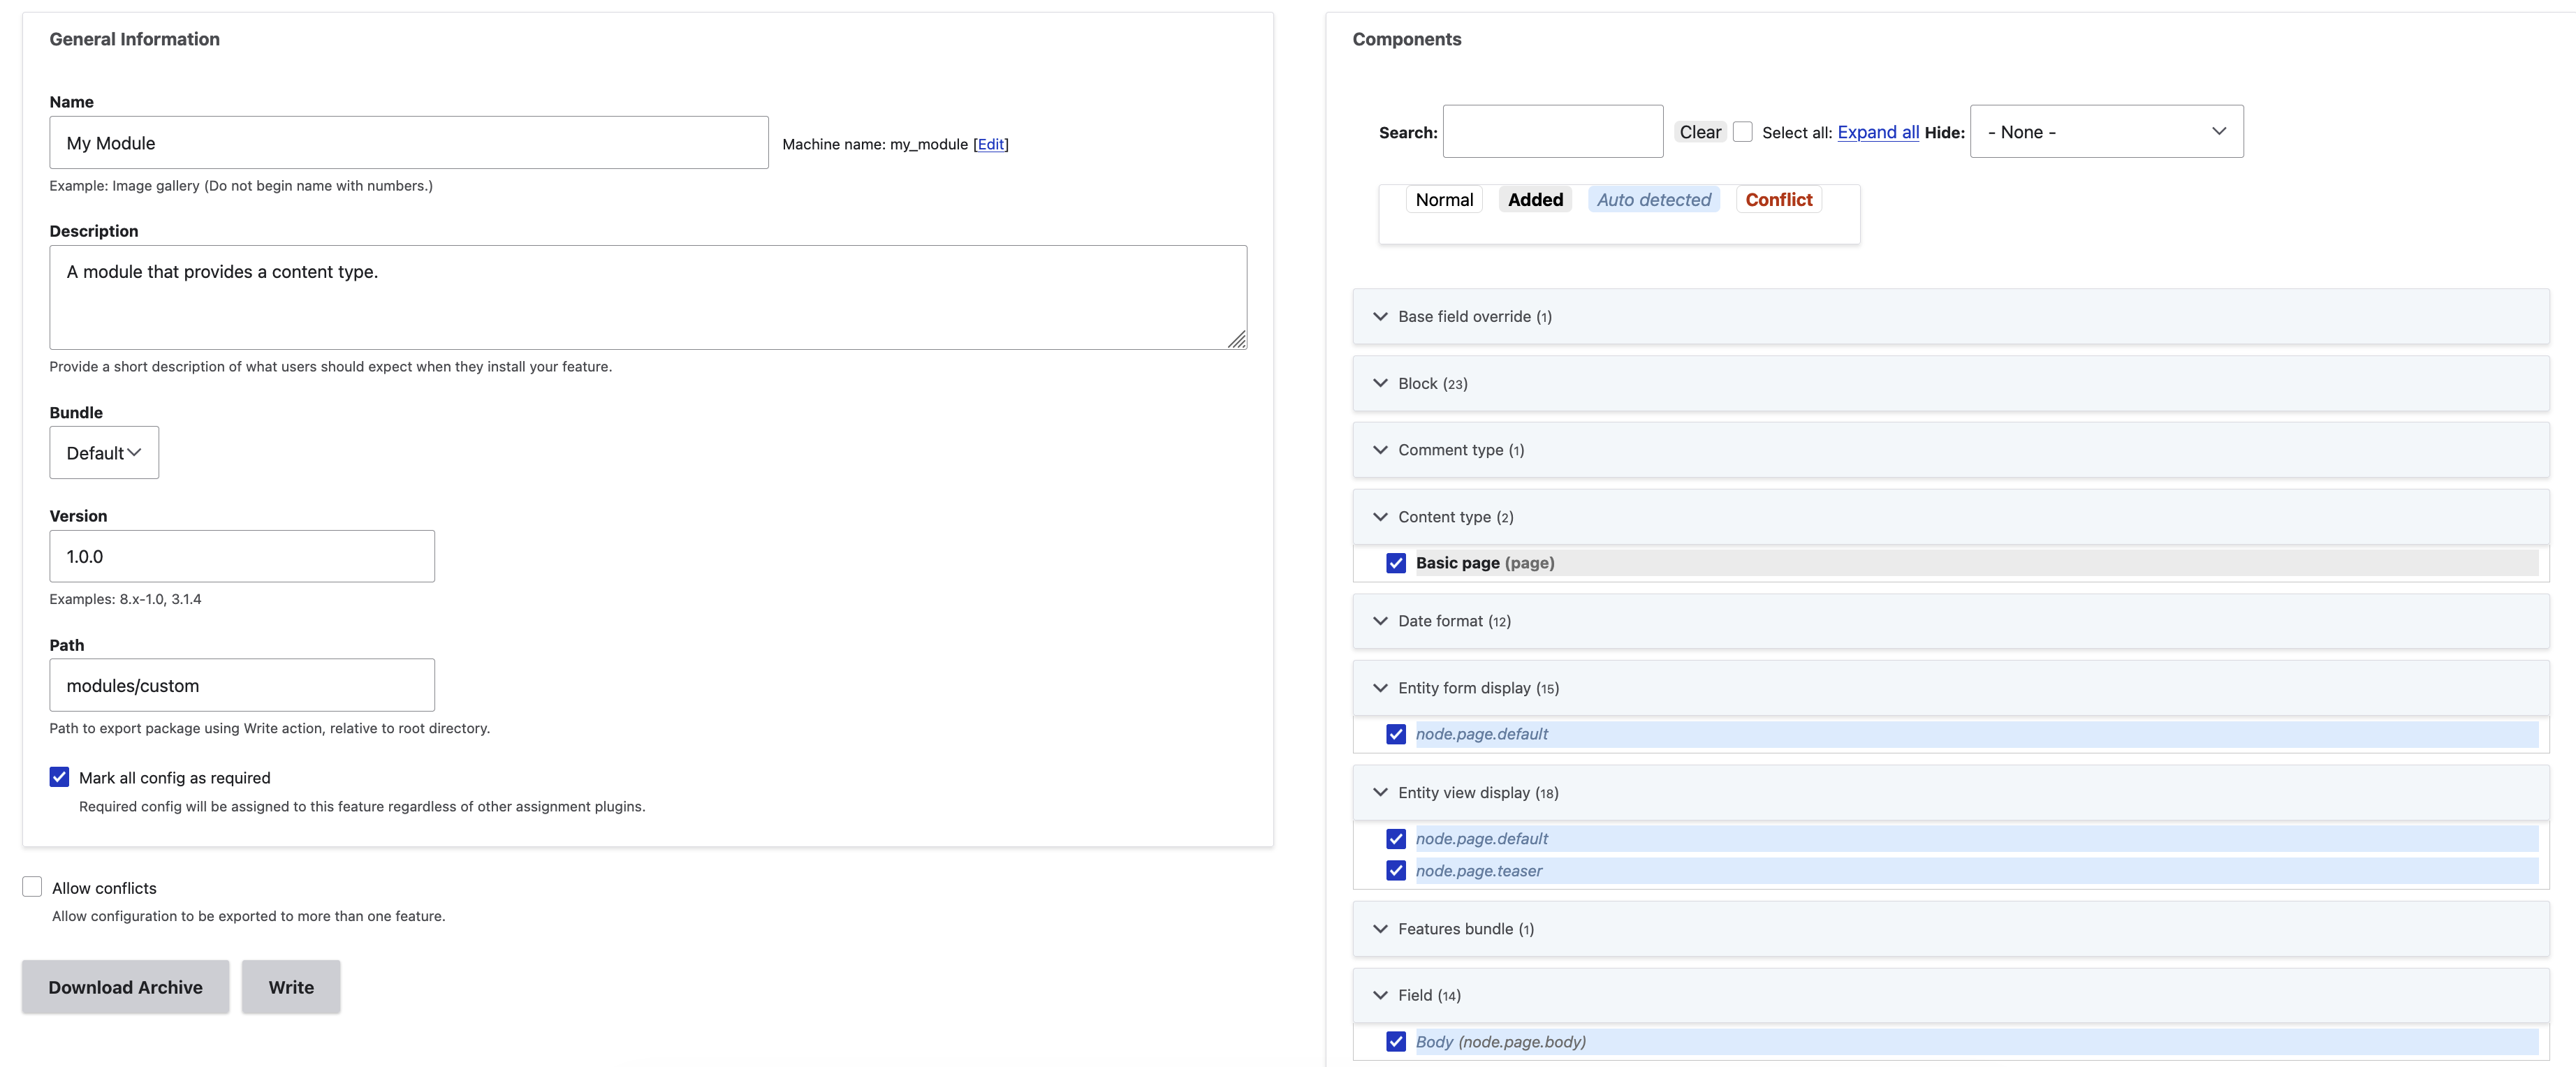Uncheck node.page.default under Entity view display
Image resolution: width=2576 pixels, height=1067 pixels.
tap(1396, 839)
